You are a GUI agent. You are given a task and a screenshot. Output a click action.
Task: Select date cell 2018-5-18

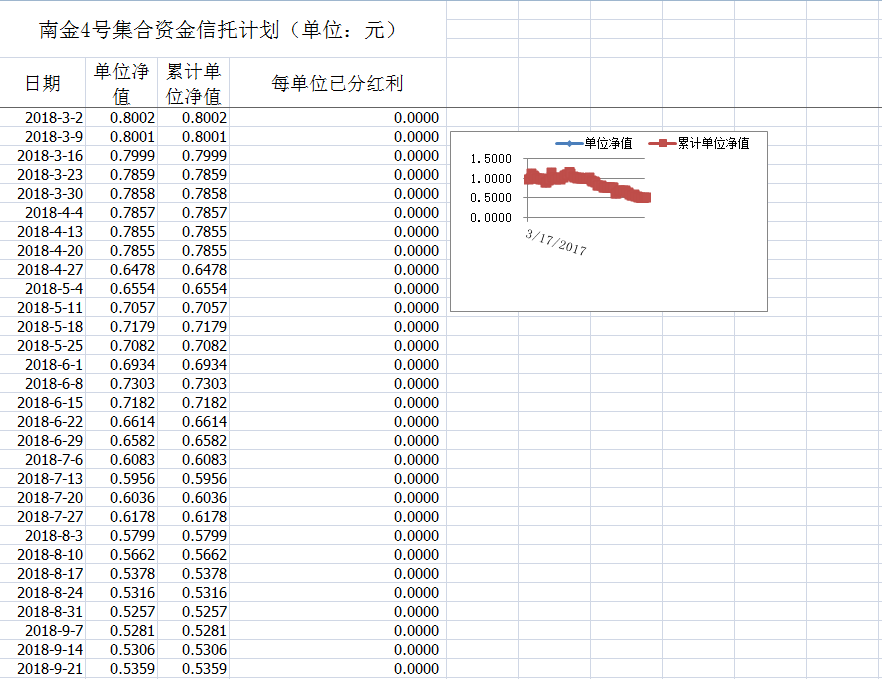point(43,327)
